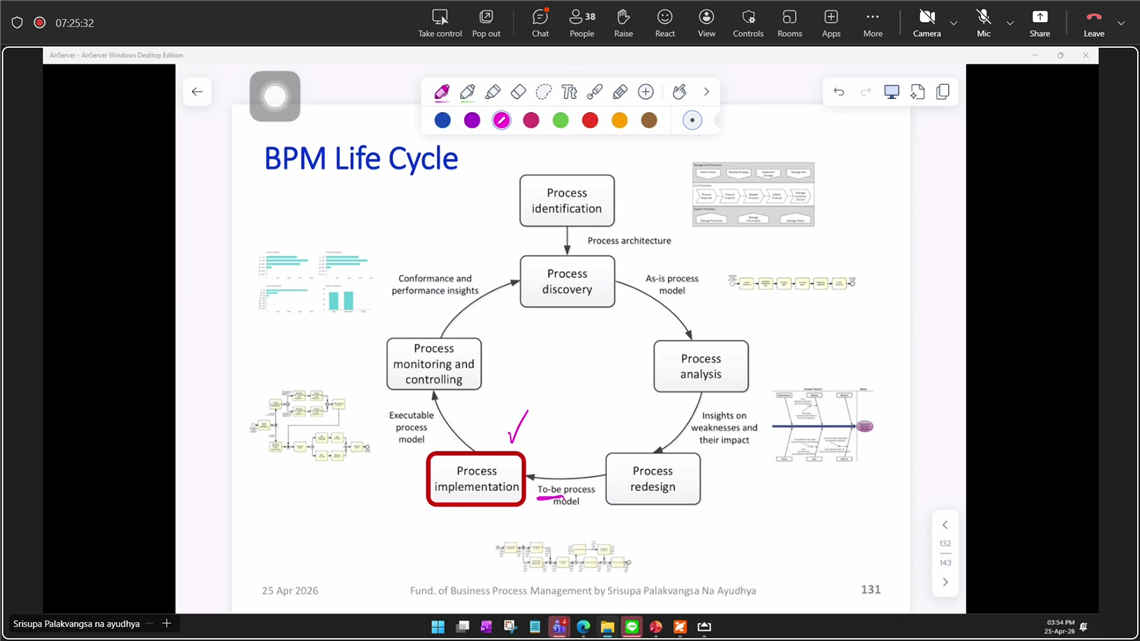Viewport: 1140px width, 641px height.
Task: Select the text tool (Tt)
Action: tap(569, 92)
